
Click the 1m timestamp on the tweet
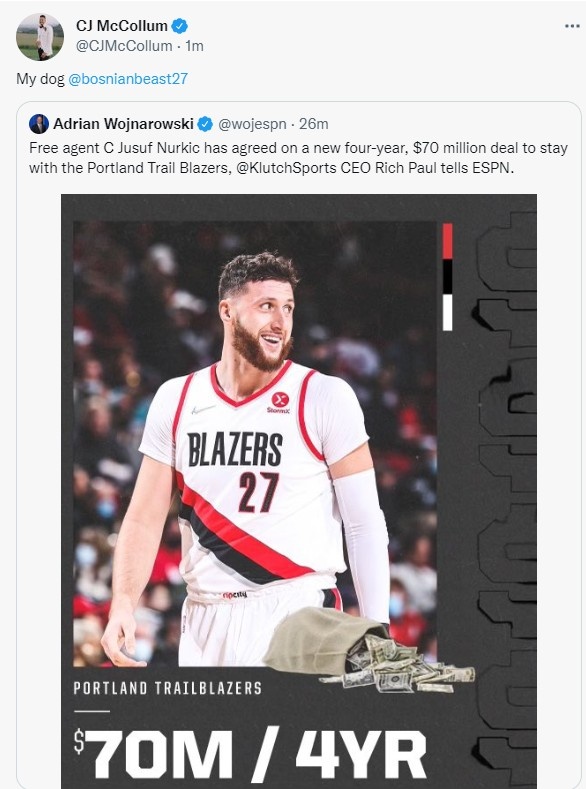[x=194, y=46]
